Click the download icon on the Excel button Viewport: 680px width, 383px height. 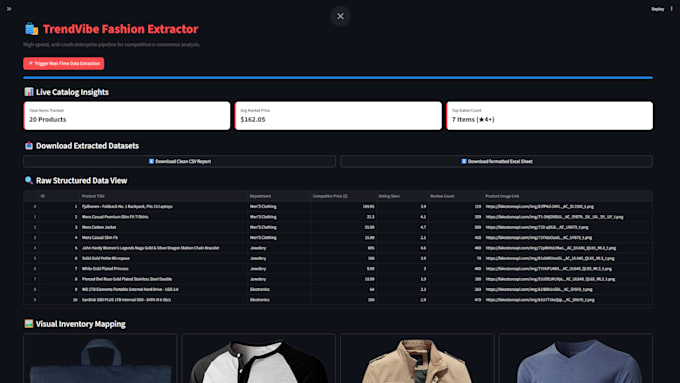click(x=464, y=161)
